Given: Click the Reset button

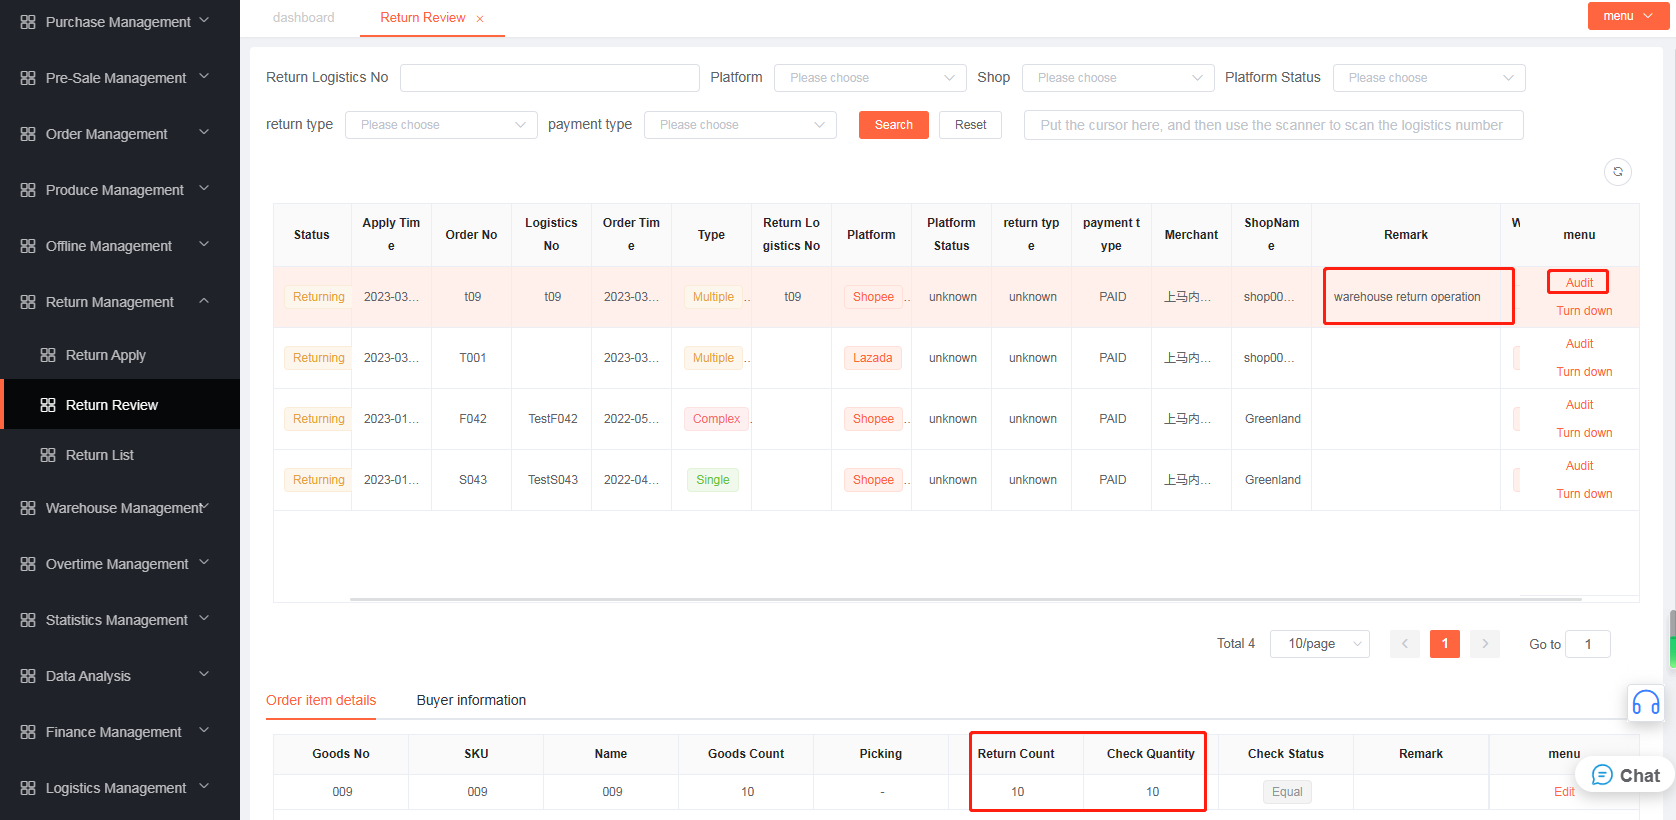Looking at the screenshot, I should click(970, 125).
